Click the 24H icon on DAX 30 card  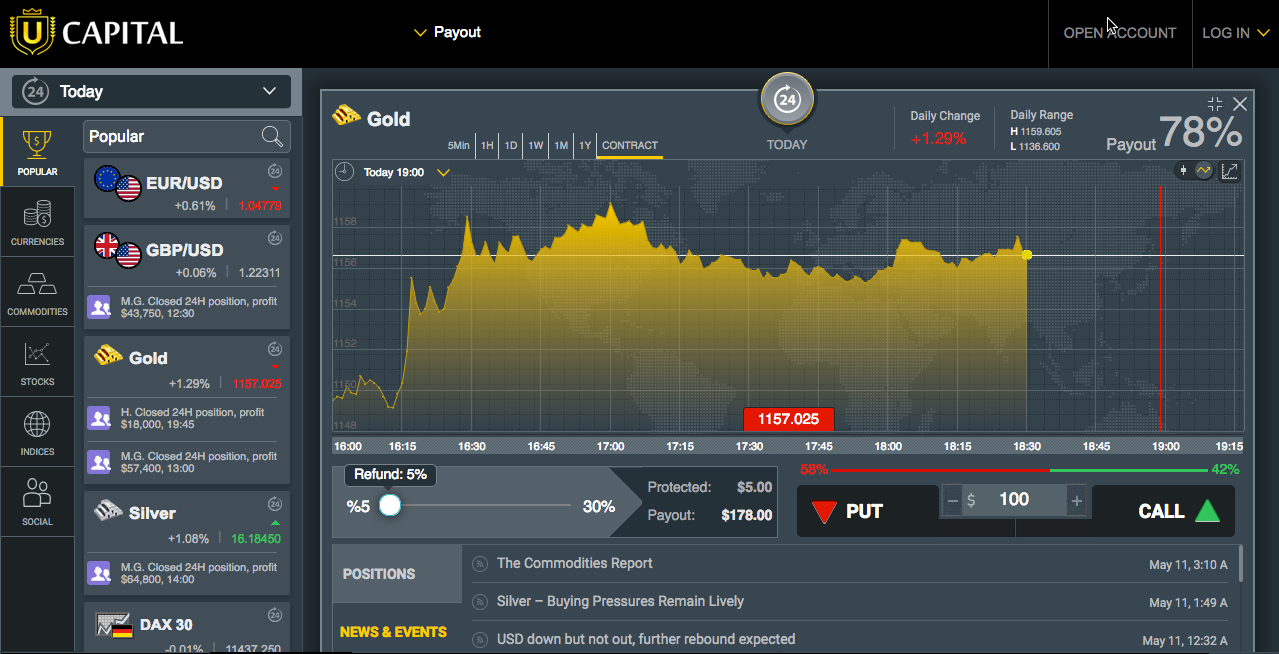pos(275,615)
